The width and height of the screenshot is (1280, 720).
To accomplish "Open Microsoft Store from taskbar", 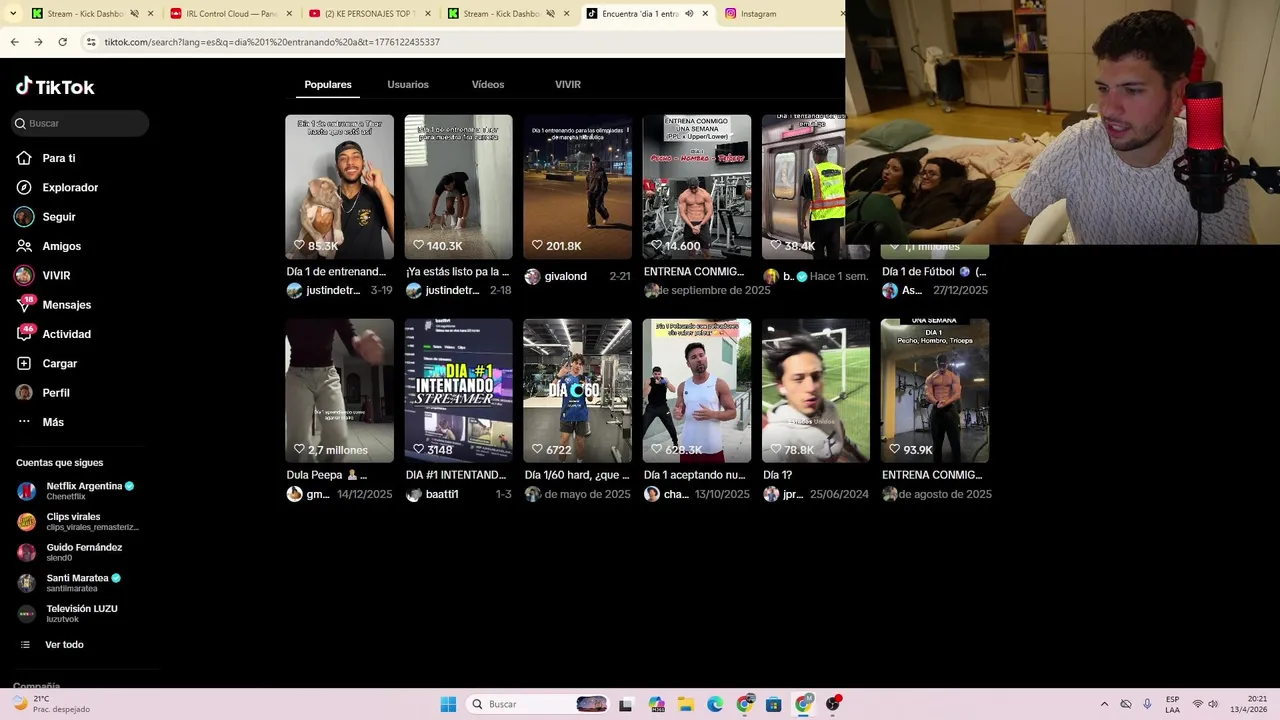I will coord(773,704).
